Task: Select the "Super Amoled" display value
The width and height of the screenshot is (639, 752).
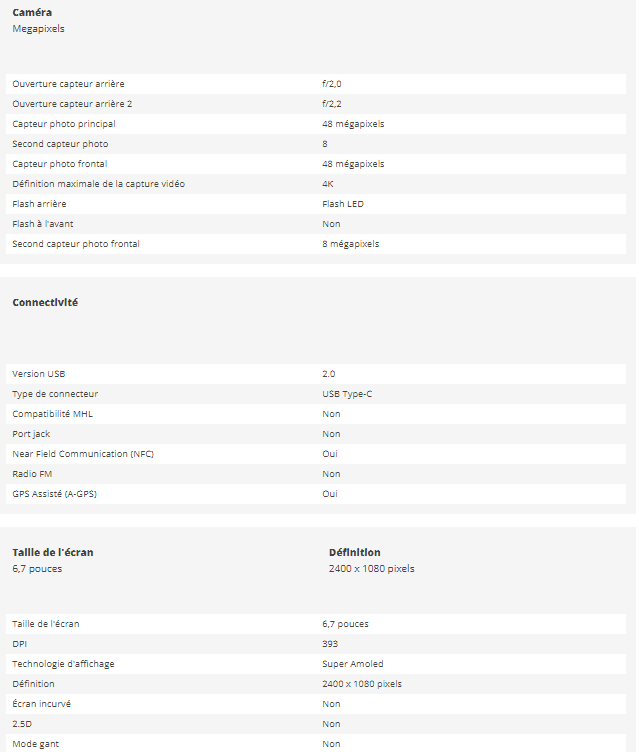Action: tap(352, 664)
